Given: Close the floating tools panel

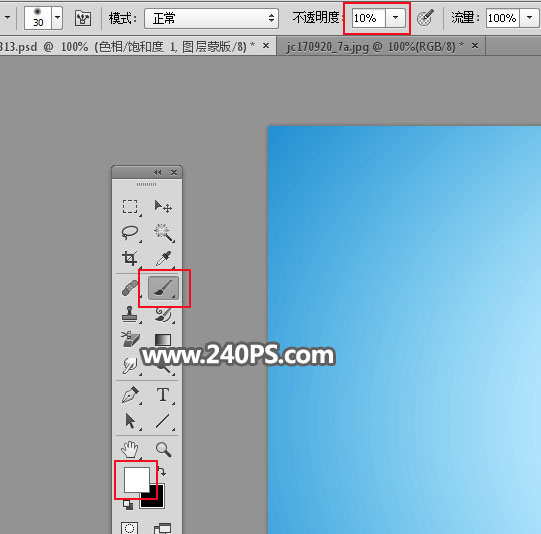Looking at the screenshot, I should coord(174,172).
